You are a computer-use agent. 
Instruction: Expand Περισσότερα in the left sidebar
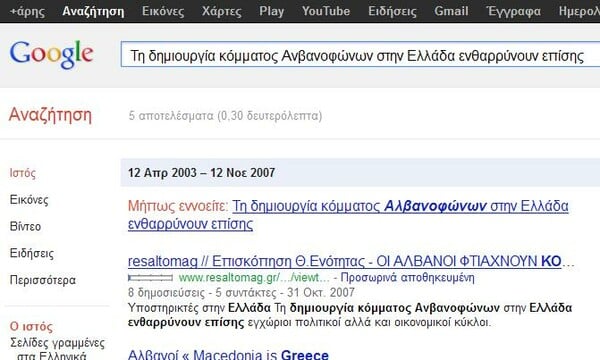42,280
